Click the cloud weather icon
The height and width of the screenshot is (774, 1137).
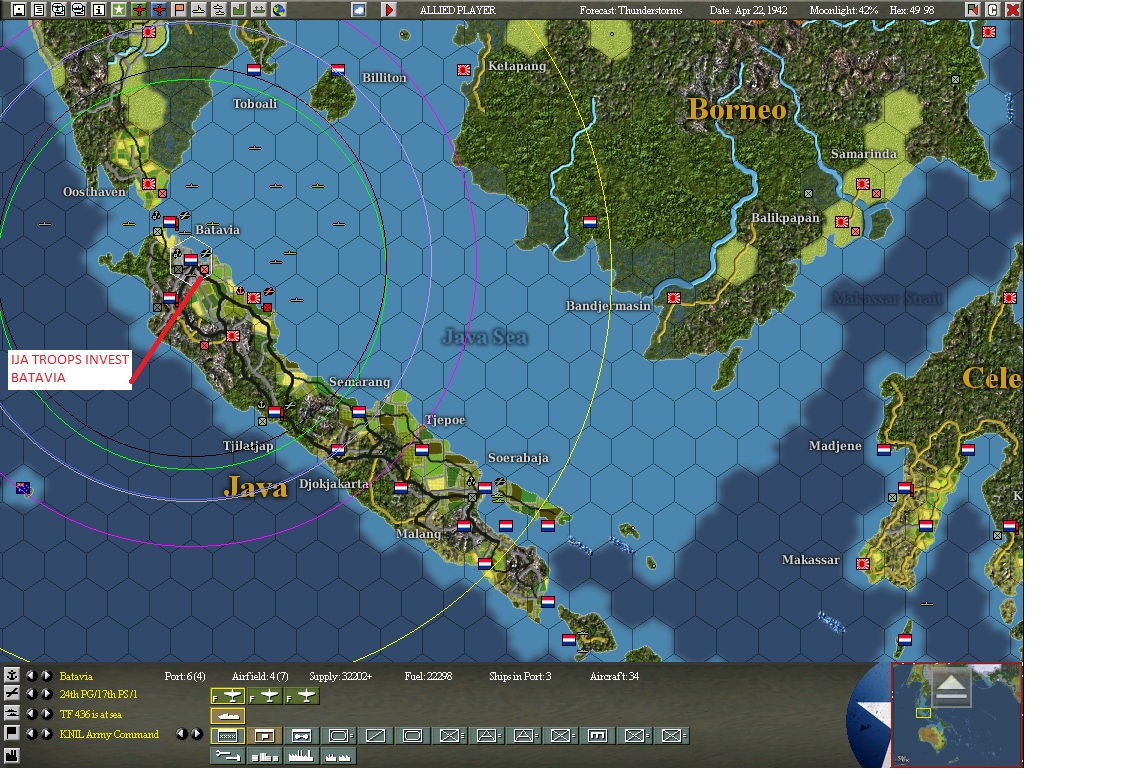[359, 9]
